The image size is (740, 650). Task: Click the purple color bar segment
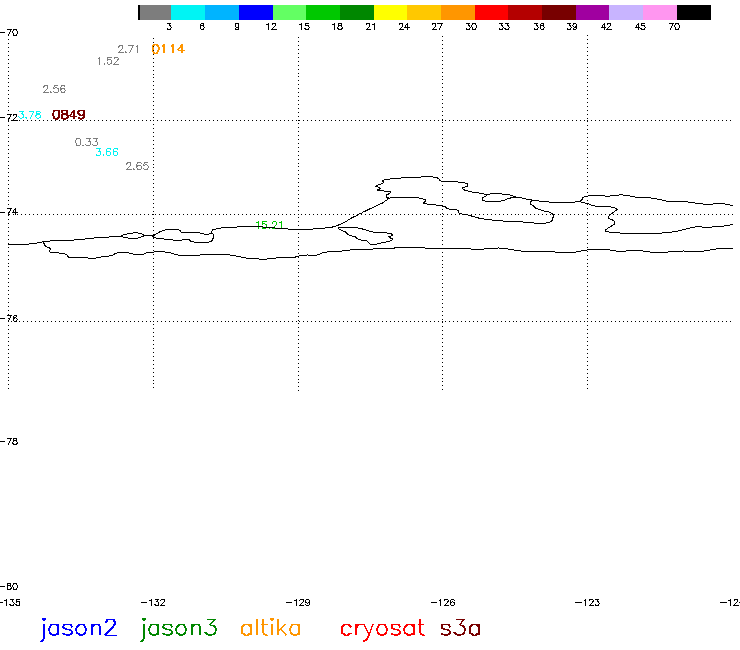(592, 12)
